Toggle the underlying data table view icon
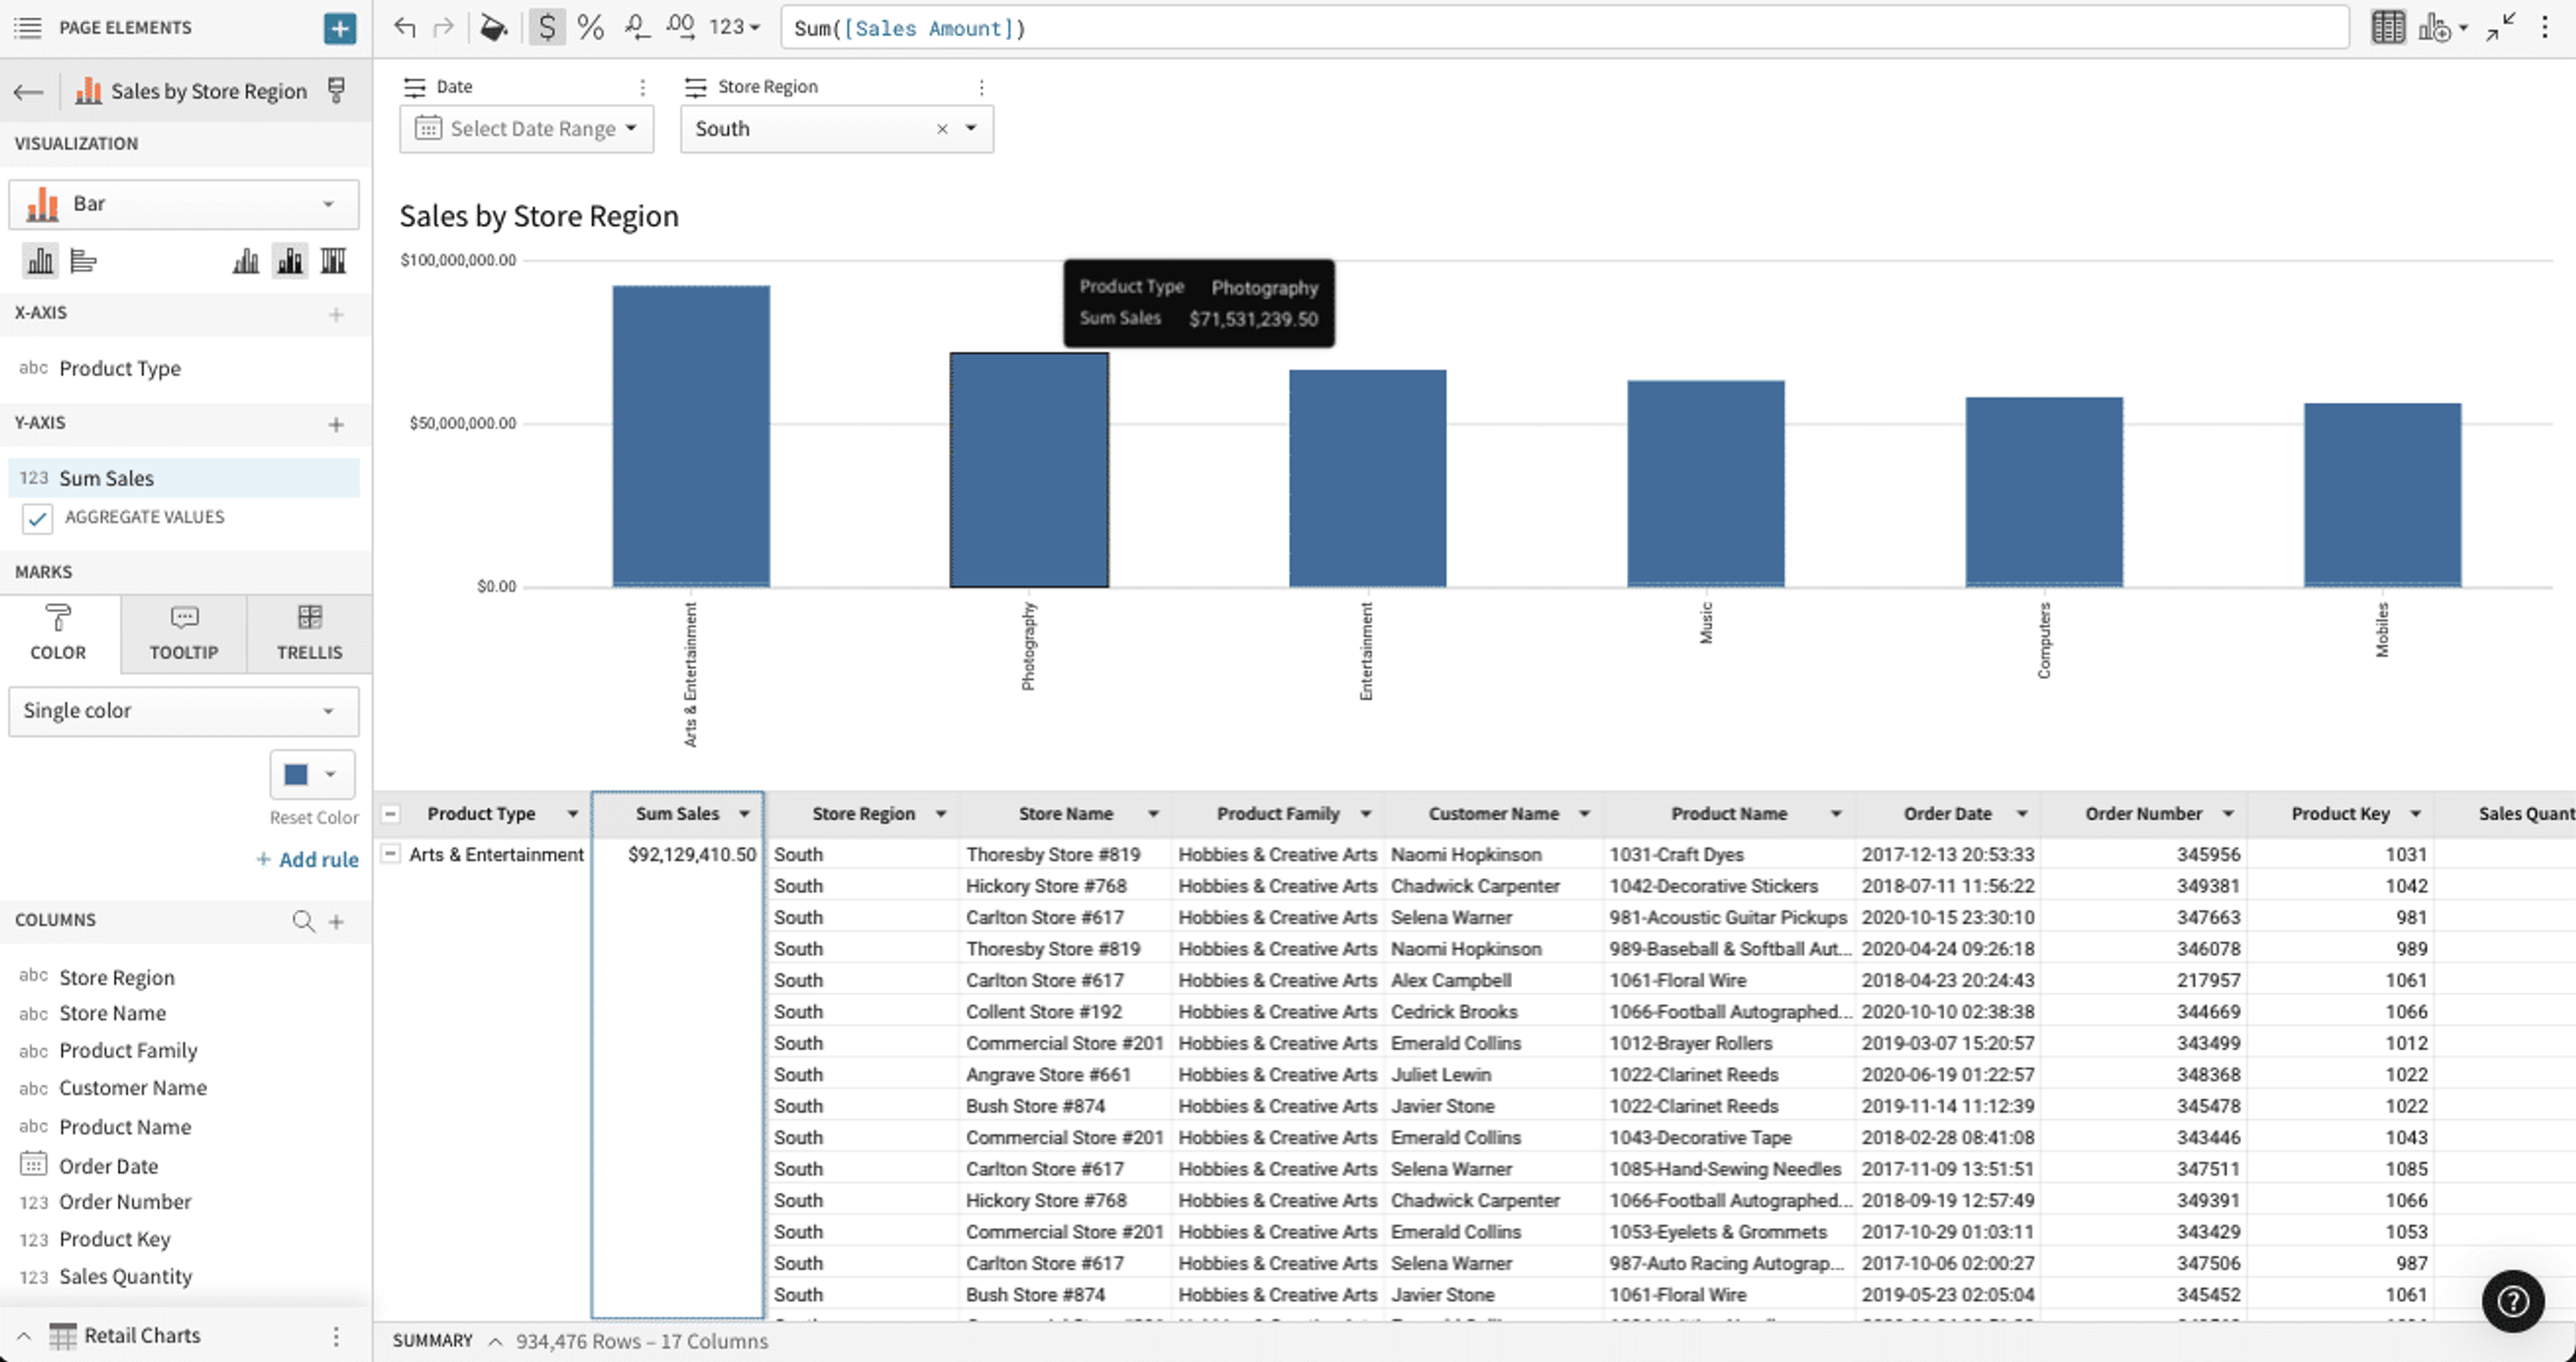Screen dimensions: 2576x1362 pyautogui.click(x=2388, y=27)
